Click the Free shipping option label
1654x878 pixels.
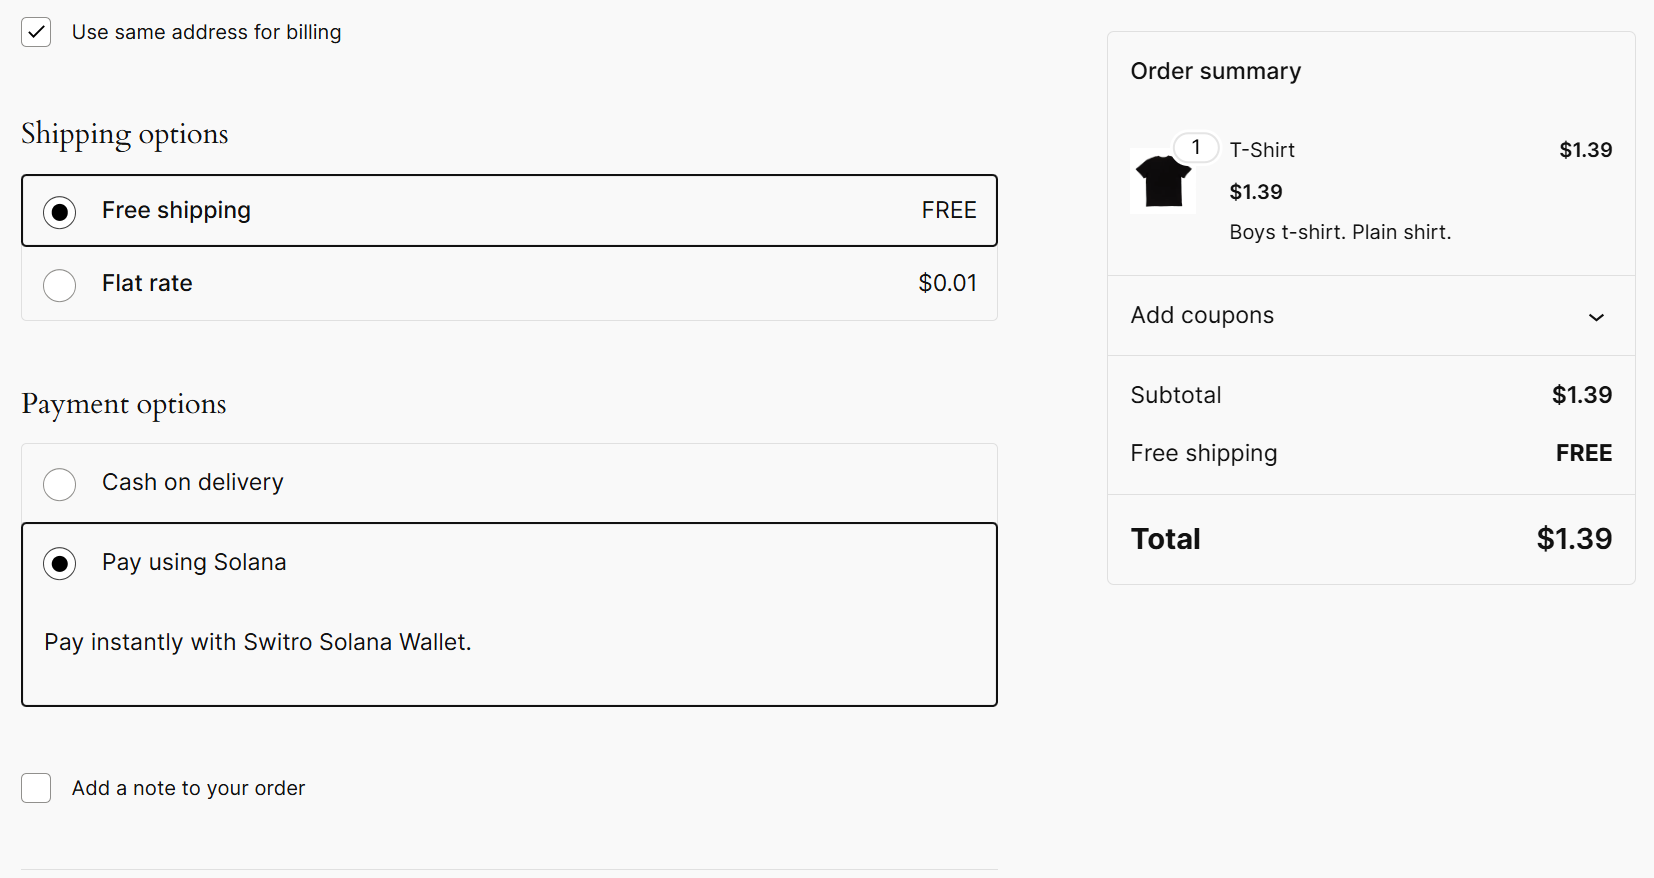point(176,210)
